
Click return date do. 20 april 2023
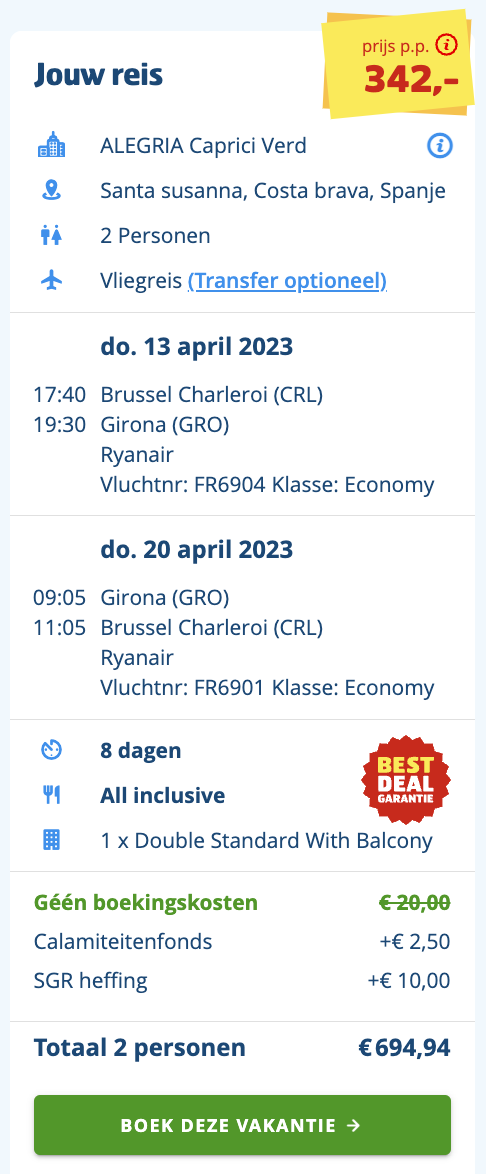pyautogui.click(x=197, y=550)
